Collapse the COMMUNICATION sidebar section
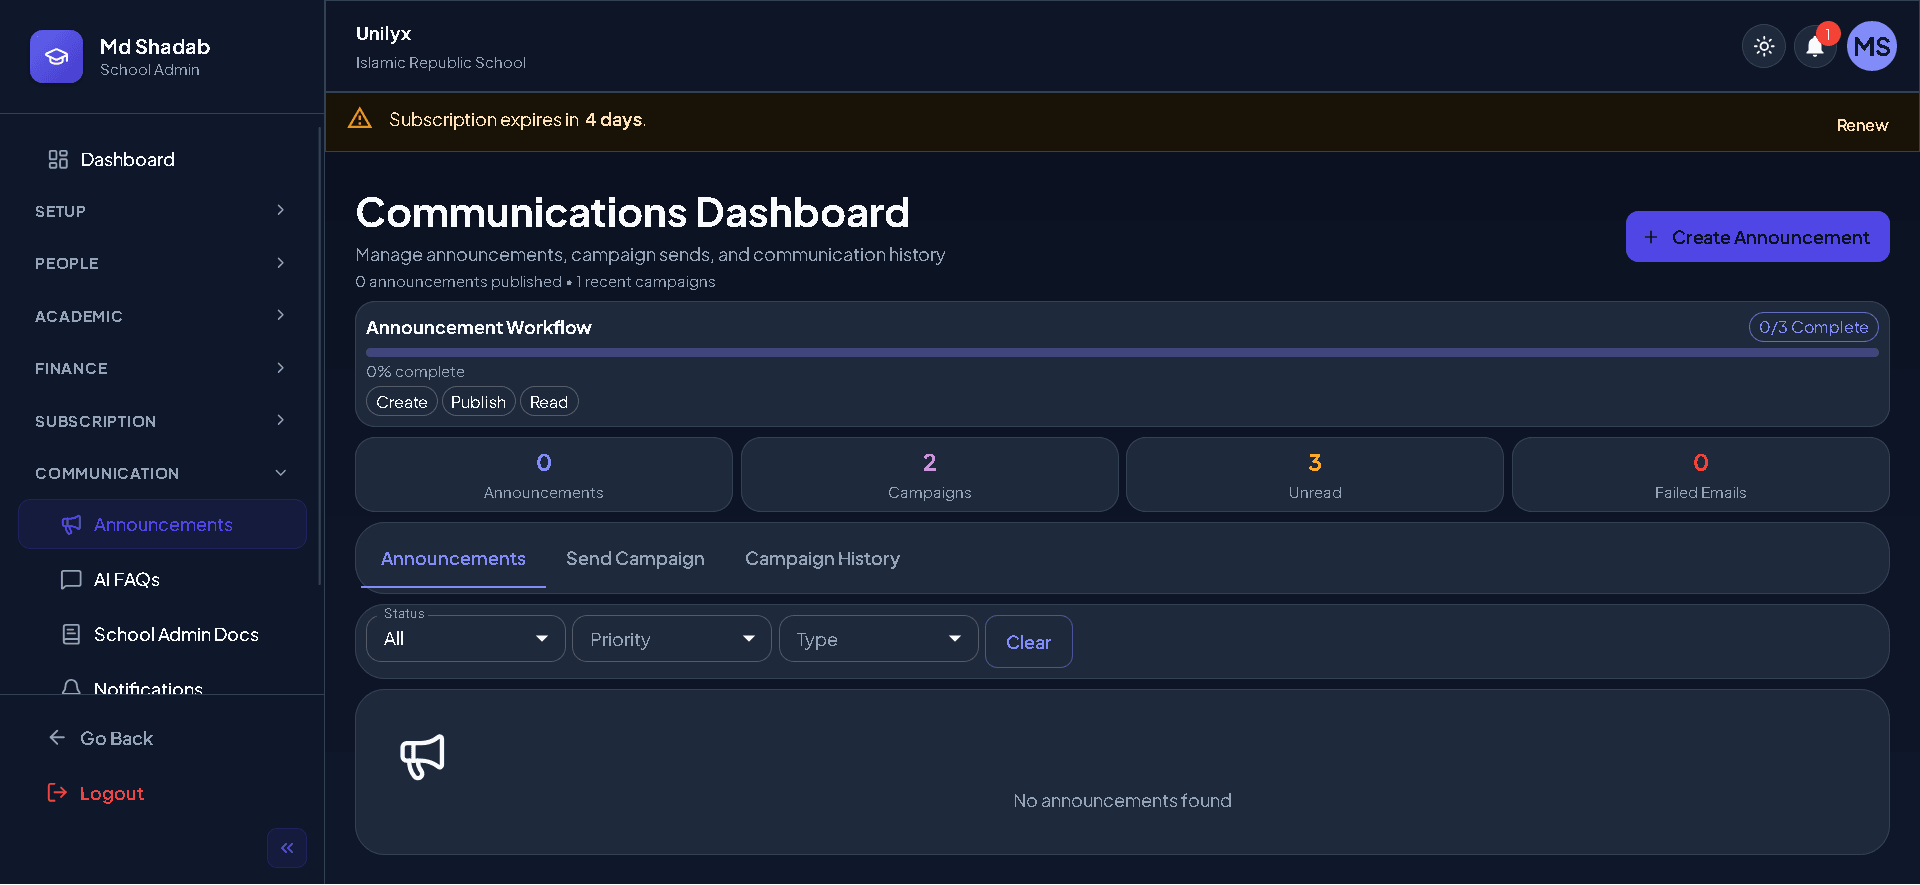 point(160,473)
